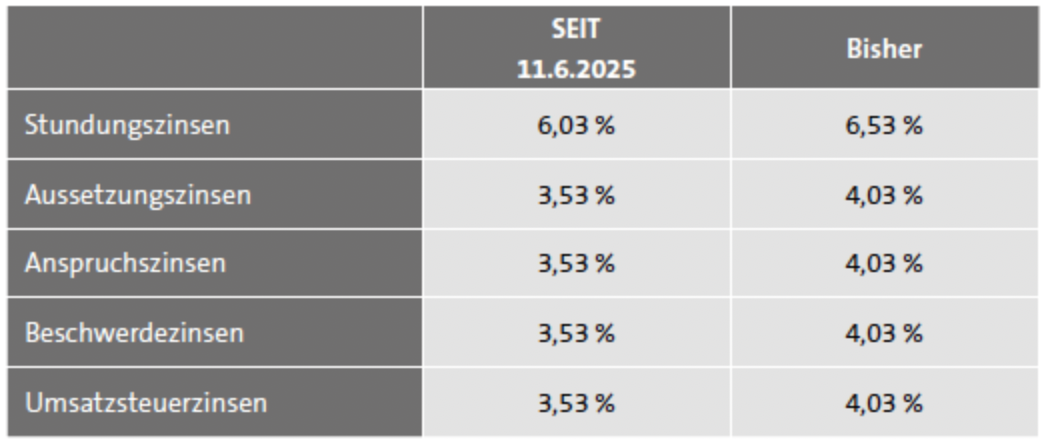Viewport: 1046px width, 444px height.
Task: Click the empty top-left header cell
Action: [214, 49]
